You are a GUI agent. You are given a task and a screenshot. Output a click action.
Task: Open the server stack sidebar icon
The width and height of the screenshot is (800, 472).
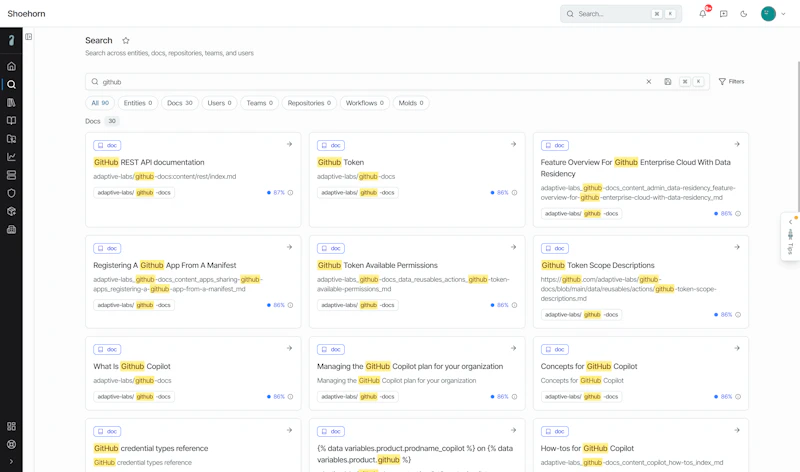point(11,175)
